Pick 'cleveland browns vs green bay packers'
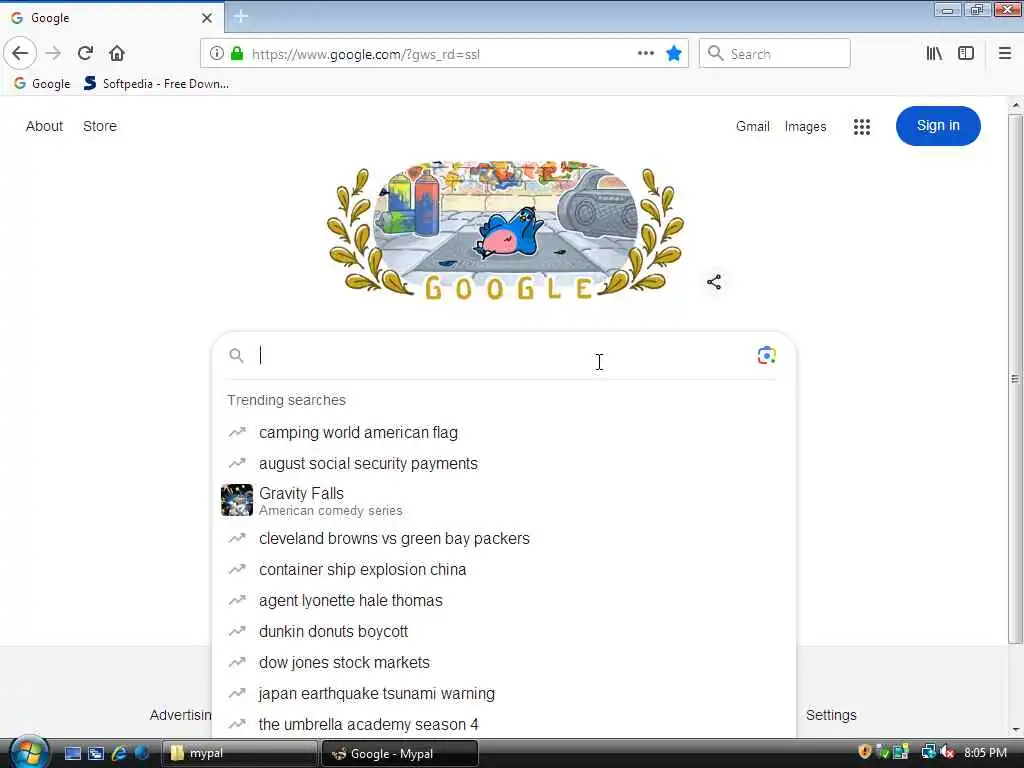 point(504,539)
